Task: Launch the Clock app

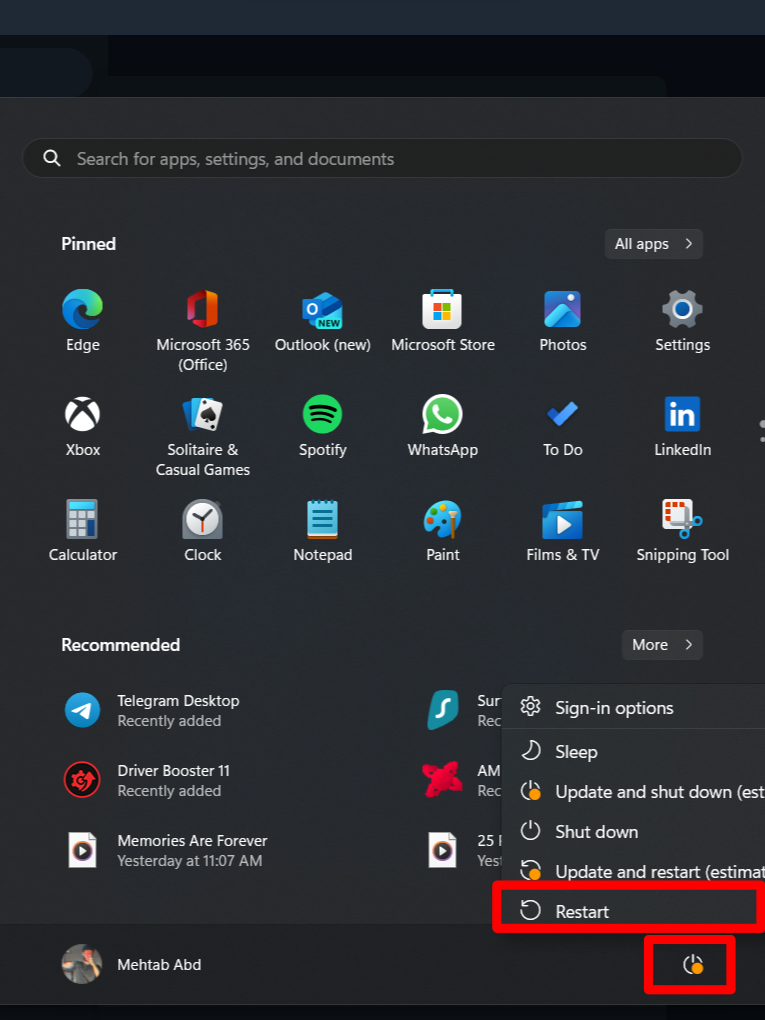Action: pos(203,531)
